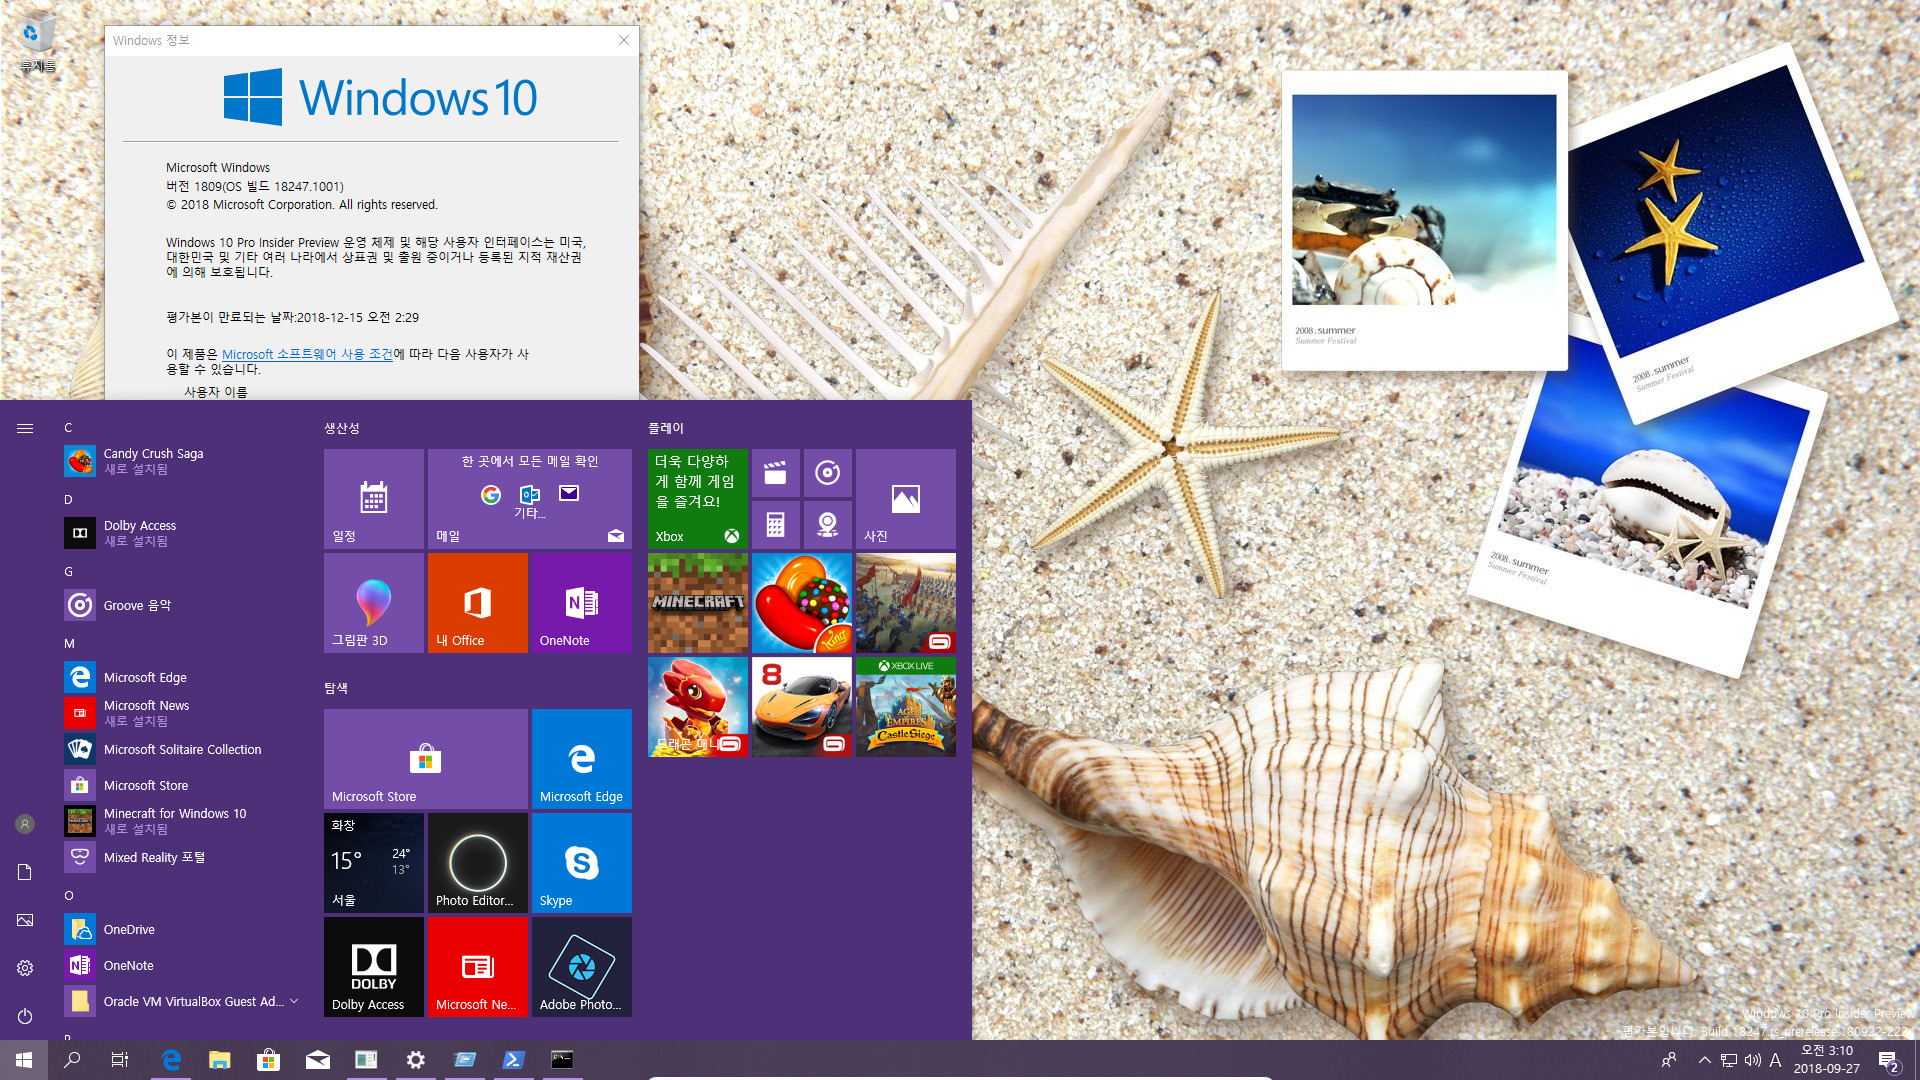The image size is (1920, 1080).
Task: Open the Mail (메일) tile
Action: 529,499
